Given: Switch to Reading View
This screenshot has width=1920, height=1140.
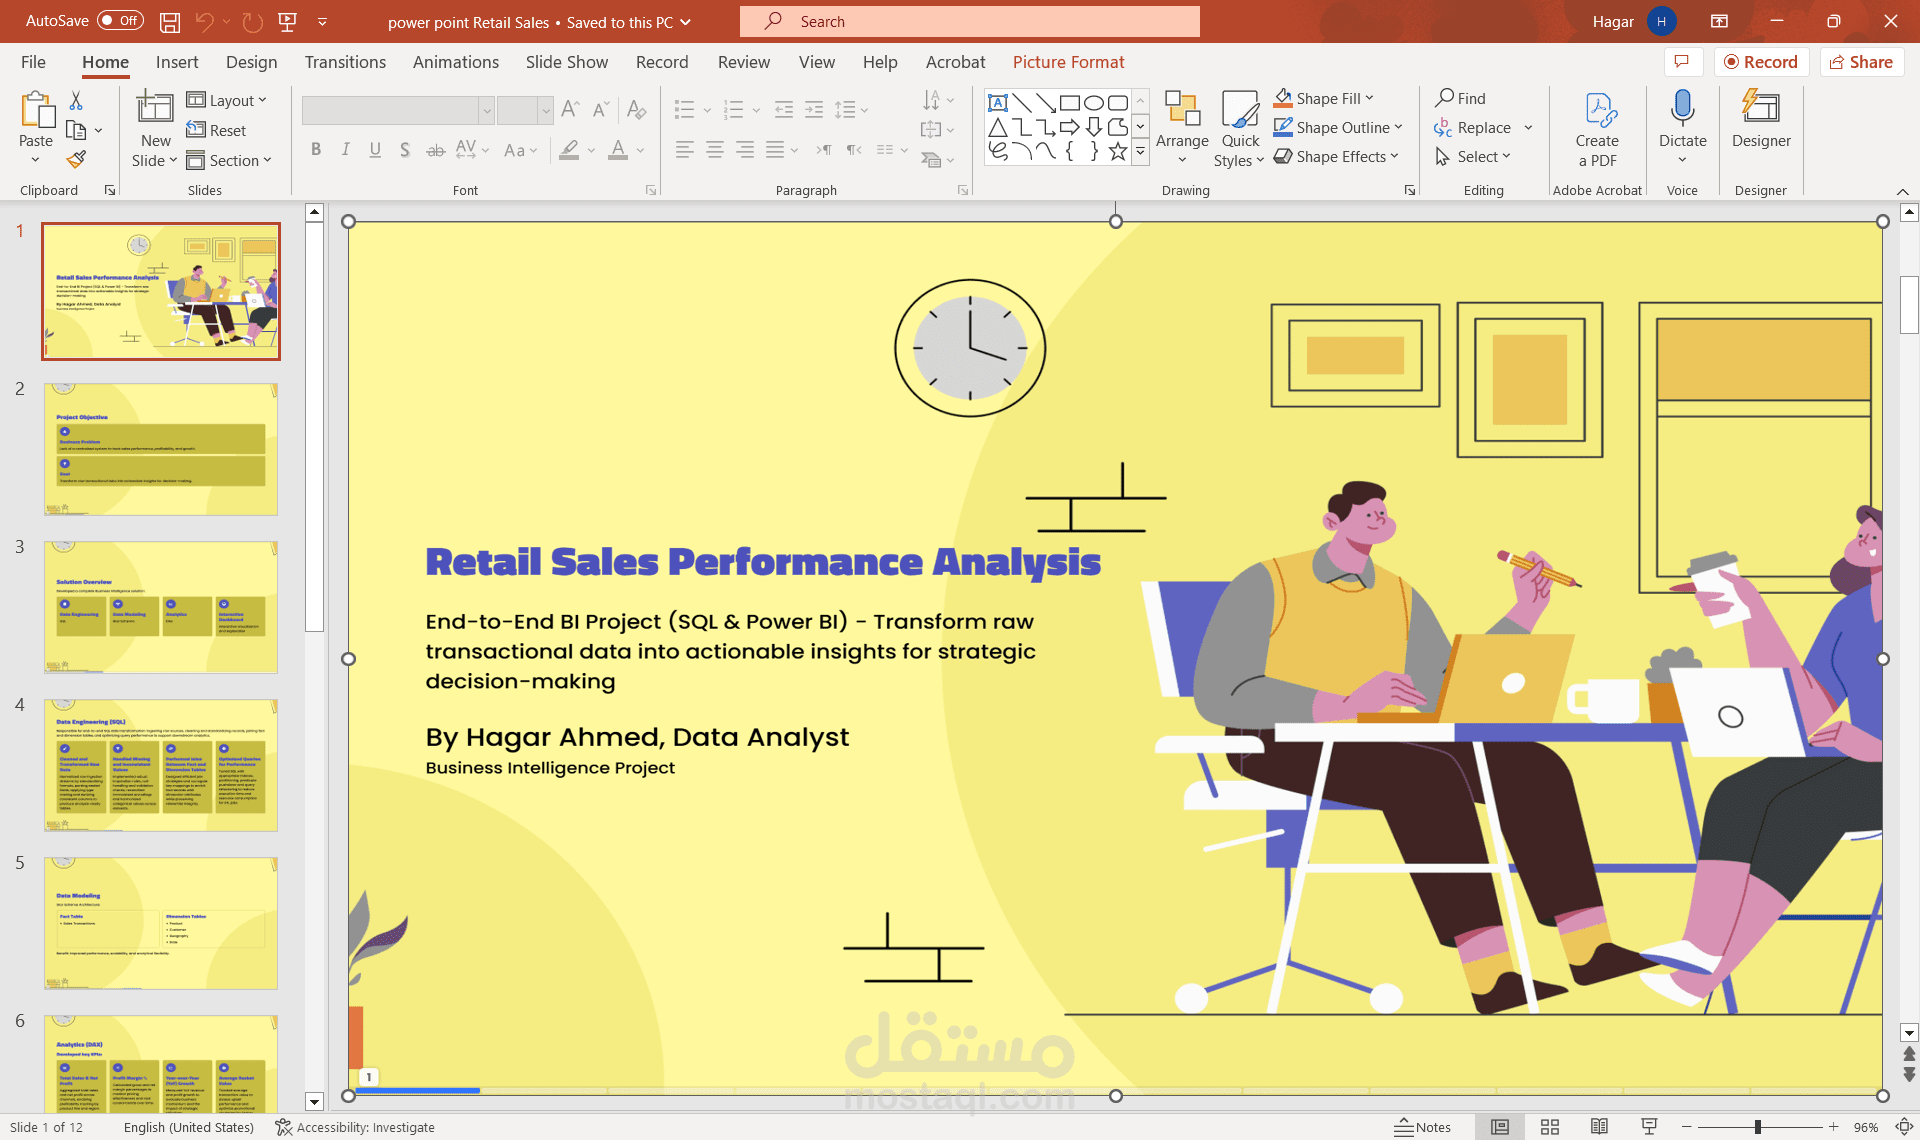Looking at the screenshot, I should tap(1599, 1127).
